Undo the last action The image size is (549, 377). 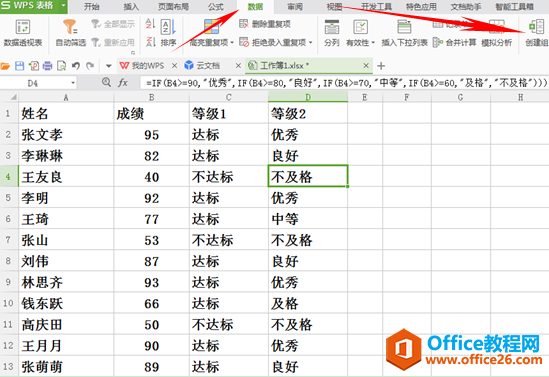[x=76, y=66]
